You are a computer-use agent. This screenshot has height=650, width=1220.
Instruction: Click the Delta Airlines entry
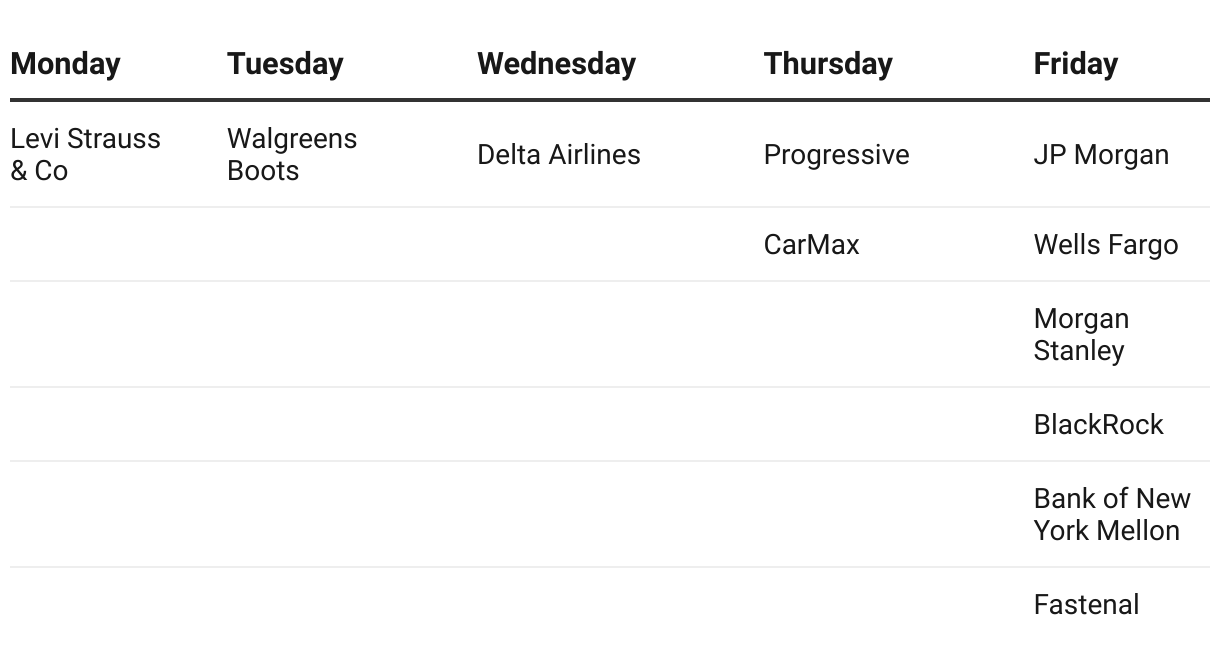tap(558, 155)
